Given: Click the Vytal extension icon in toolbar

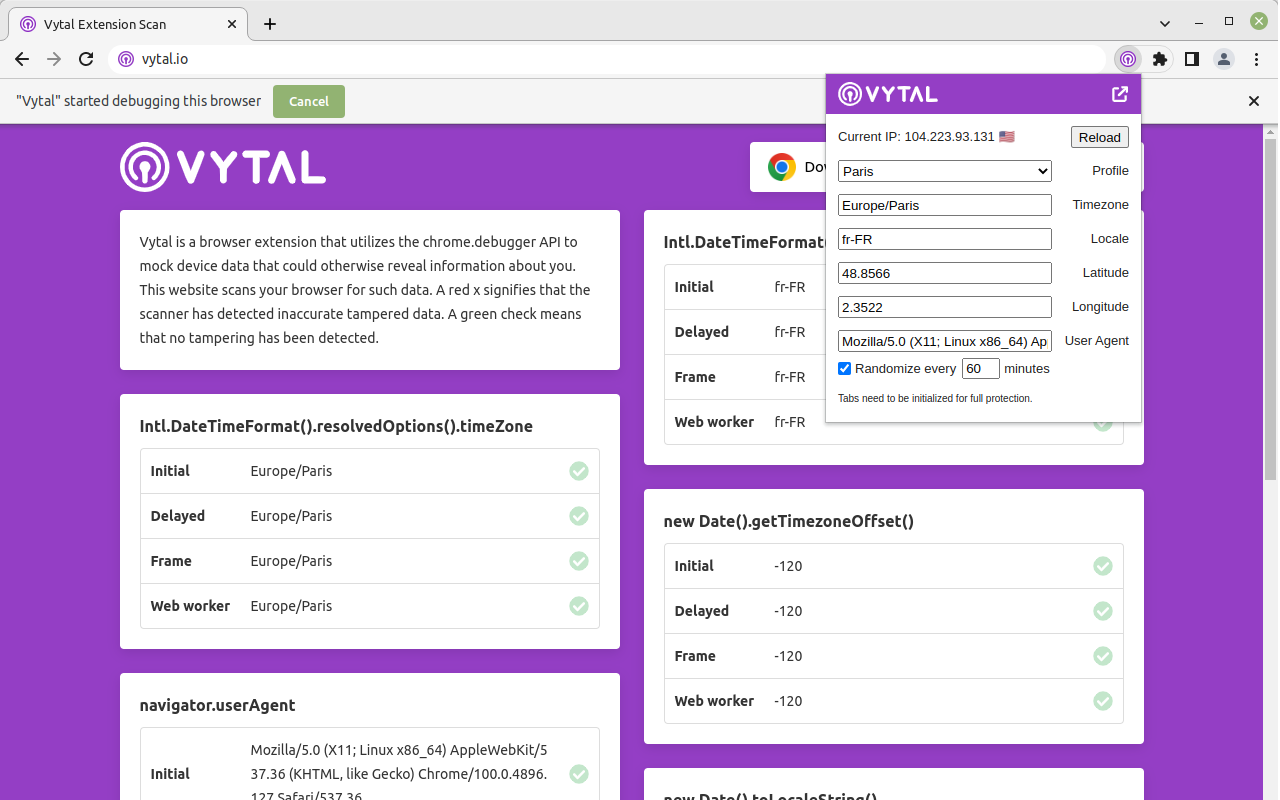Looking at the screenshot, I should [1128, 59].
